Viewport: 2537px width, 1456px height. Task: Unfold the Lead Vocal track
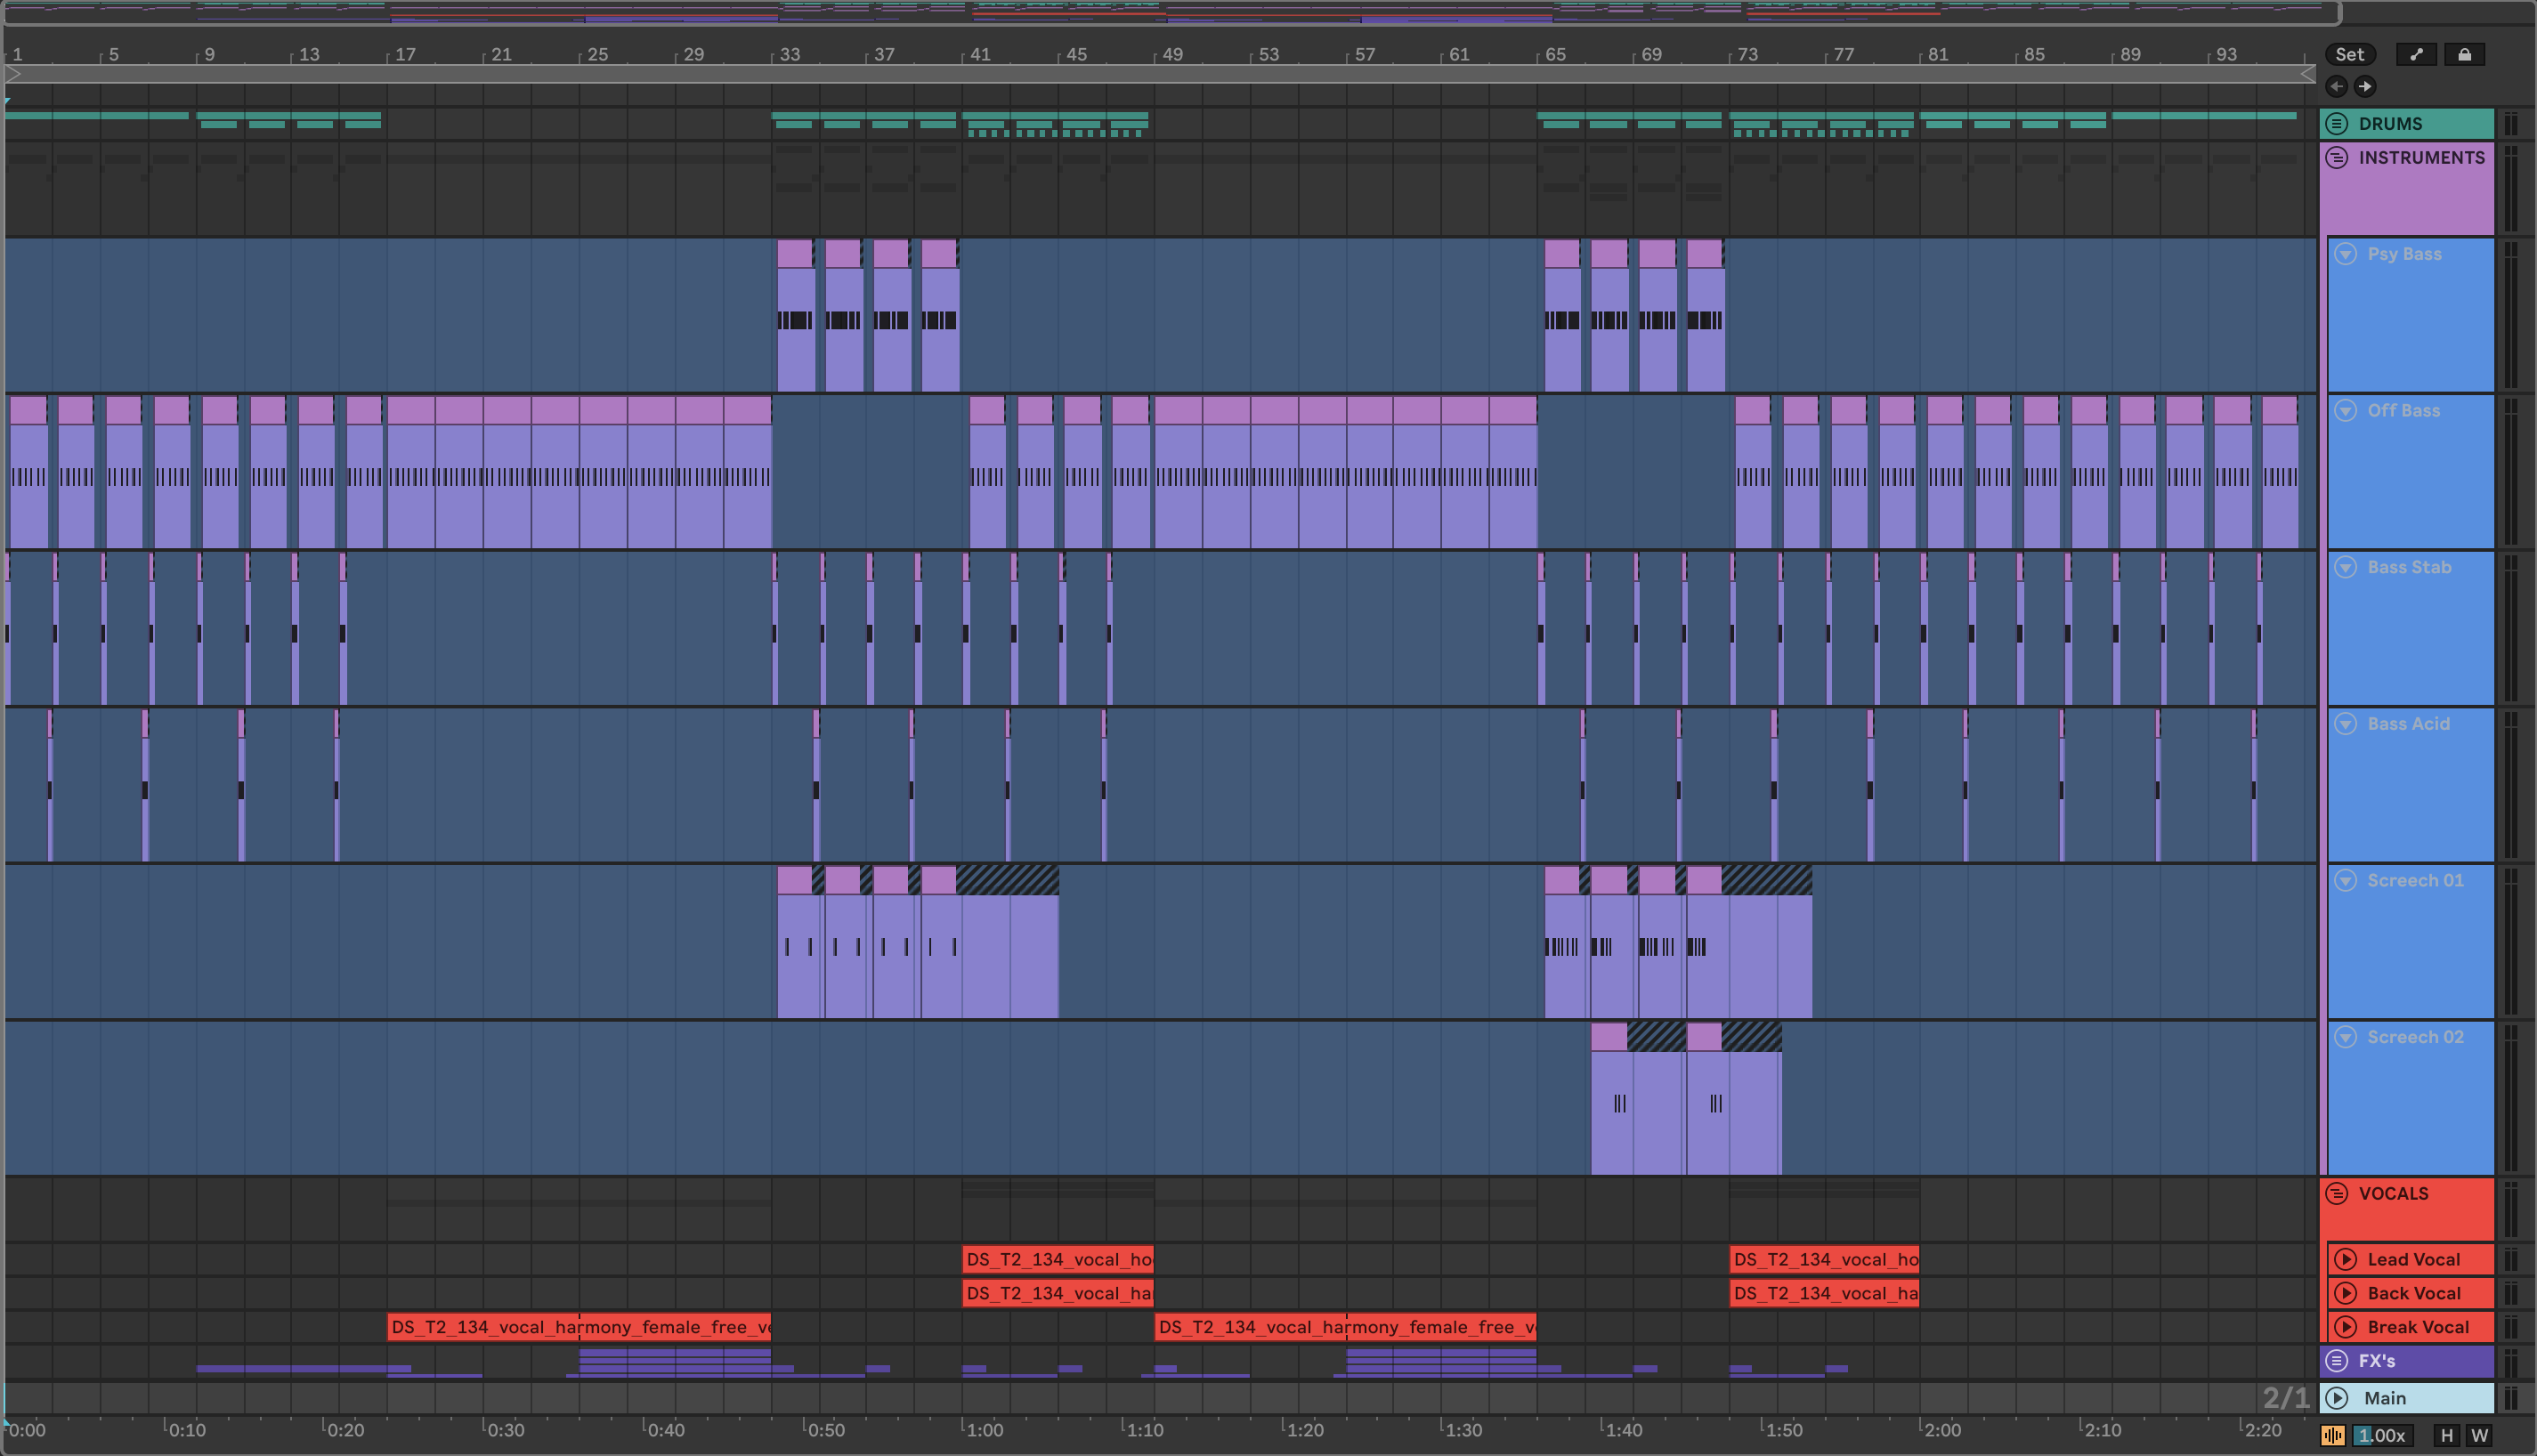(2345, 1260)
